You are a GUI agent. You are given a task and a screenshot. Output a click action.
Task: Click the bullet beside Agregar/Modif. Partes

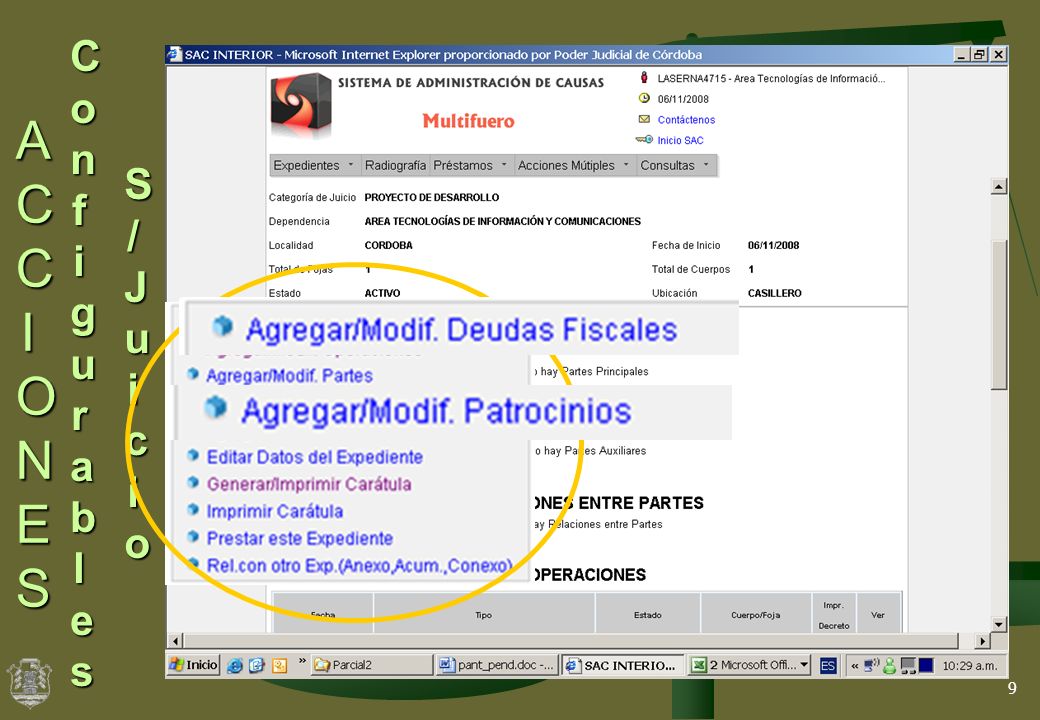(193, 374)
